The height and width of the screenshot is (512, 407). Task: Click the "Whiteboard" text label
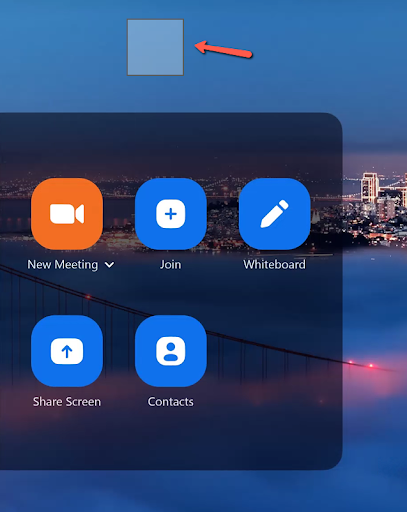coord(274,265)
